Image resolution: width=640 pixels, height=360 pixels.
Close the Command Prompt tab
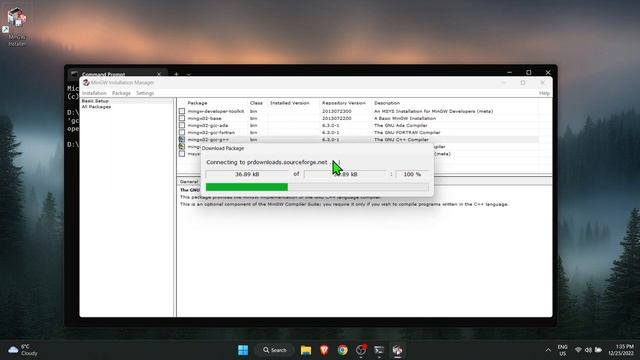pos(159,74)
